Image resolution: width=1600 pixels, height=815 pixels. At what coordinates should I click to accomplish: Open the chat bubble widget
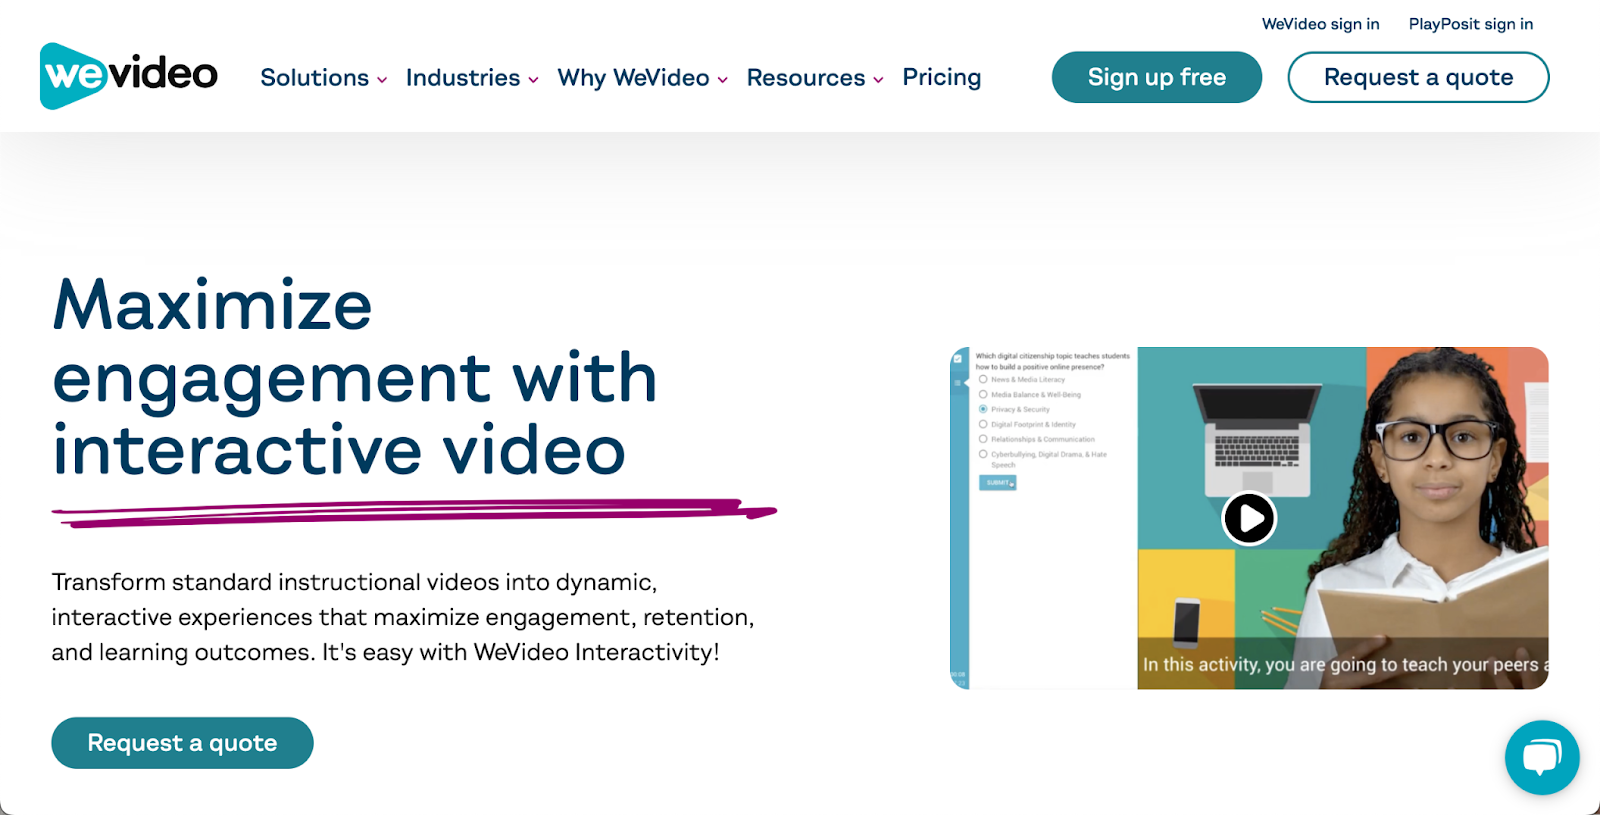click(1542, 757)
